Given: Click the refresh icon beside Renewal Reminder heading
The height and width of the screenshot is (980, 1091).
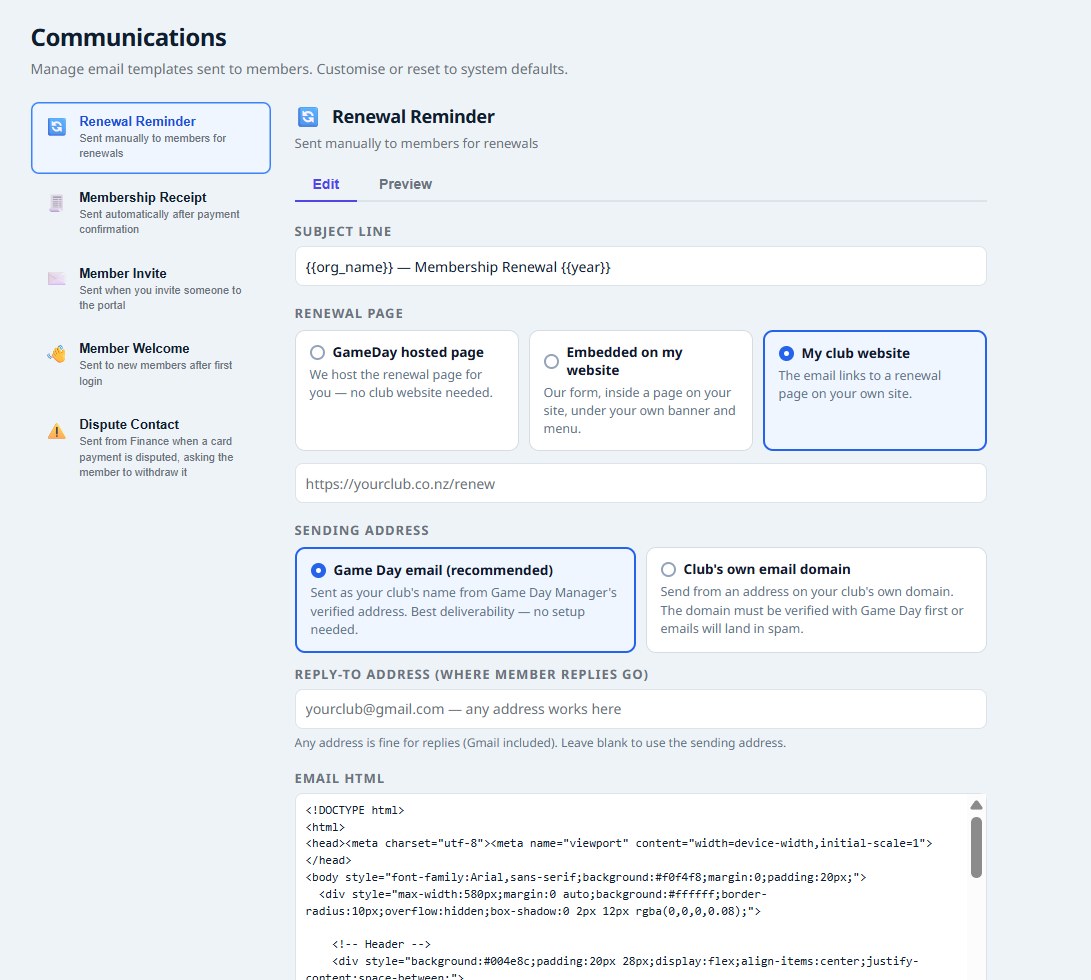Looking at the screenshot, I should tap(308, 117).
